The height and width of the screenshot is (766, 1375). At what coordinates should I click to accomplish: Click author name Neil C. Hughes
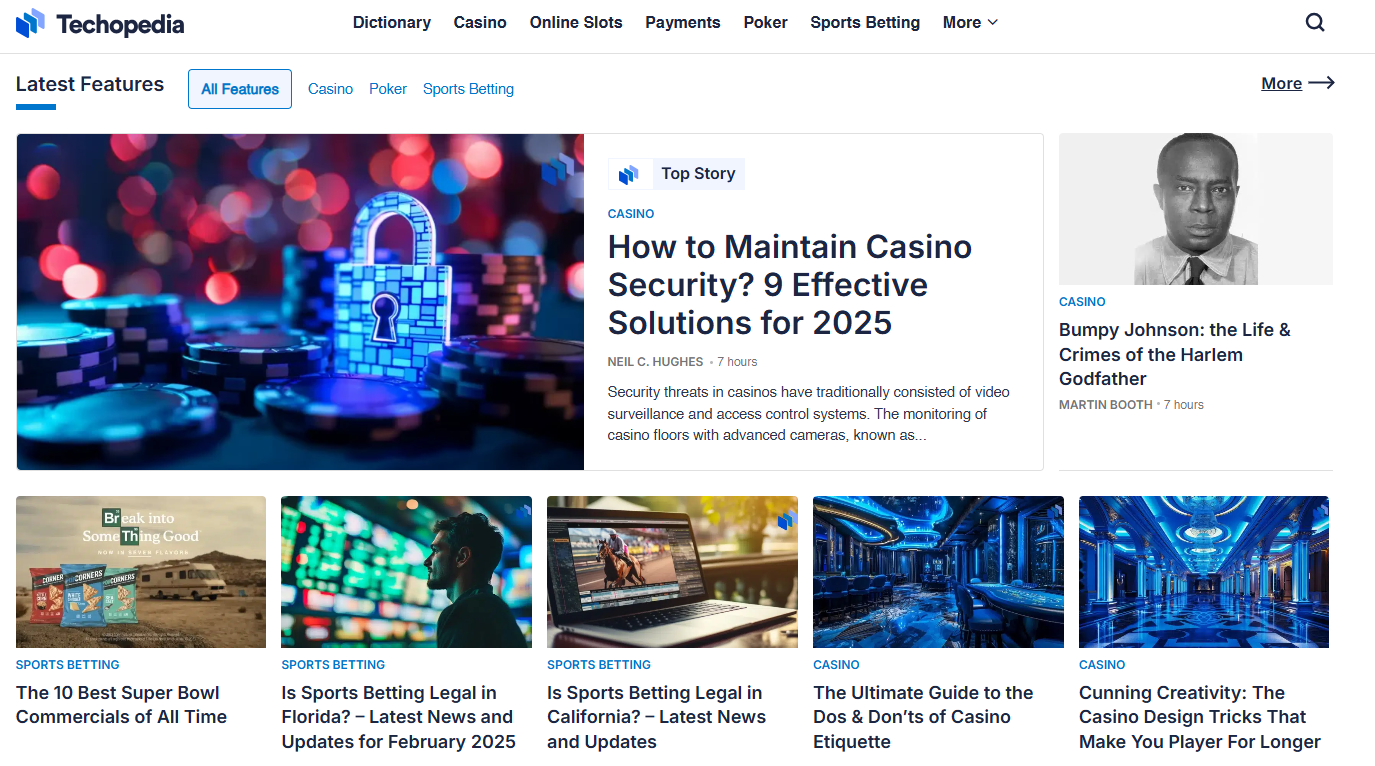click(x=655, y=362)
